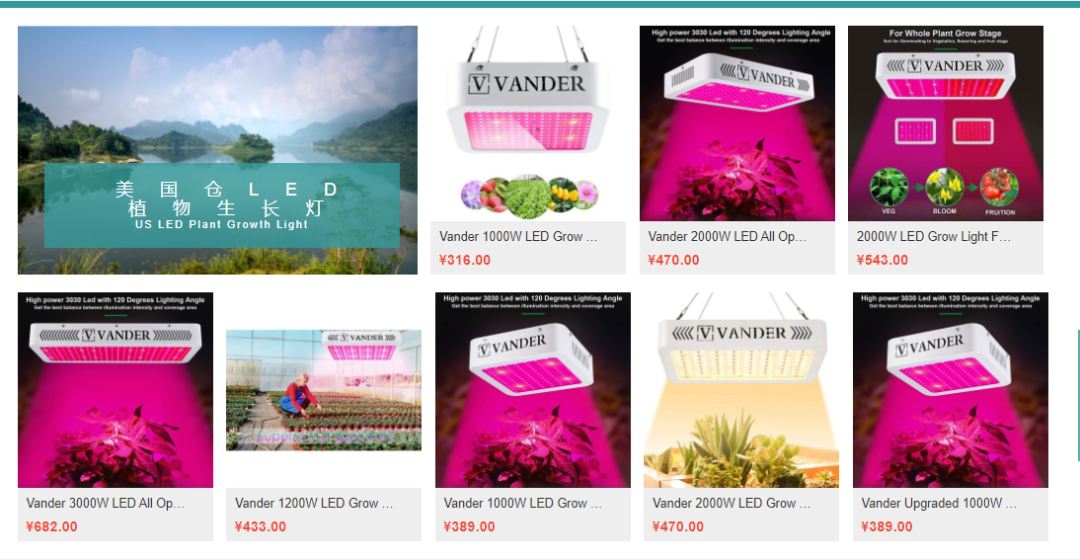Viewport: 1080px width, 560px height.
Task: Select the For Whole Plant Grow Stage image
Action: tap(945, 123)
